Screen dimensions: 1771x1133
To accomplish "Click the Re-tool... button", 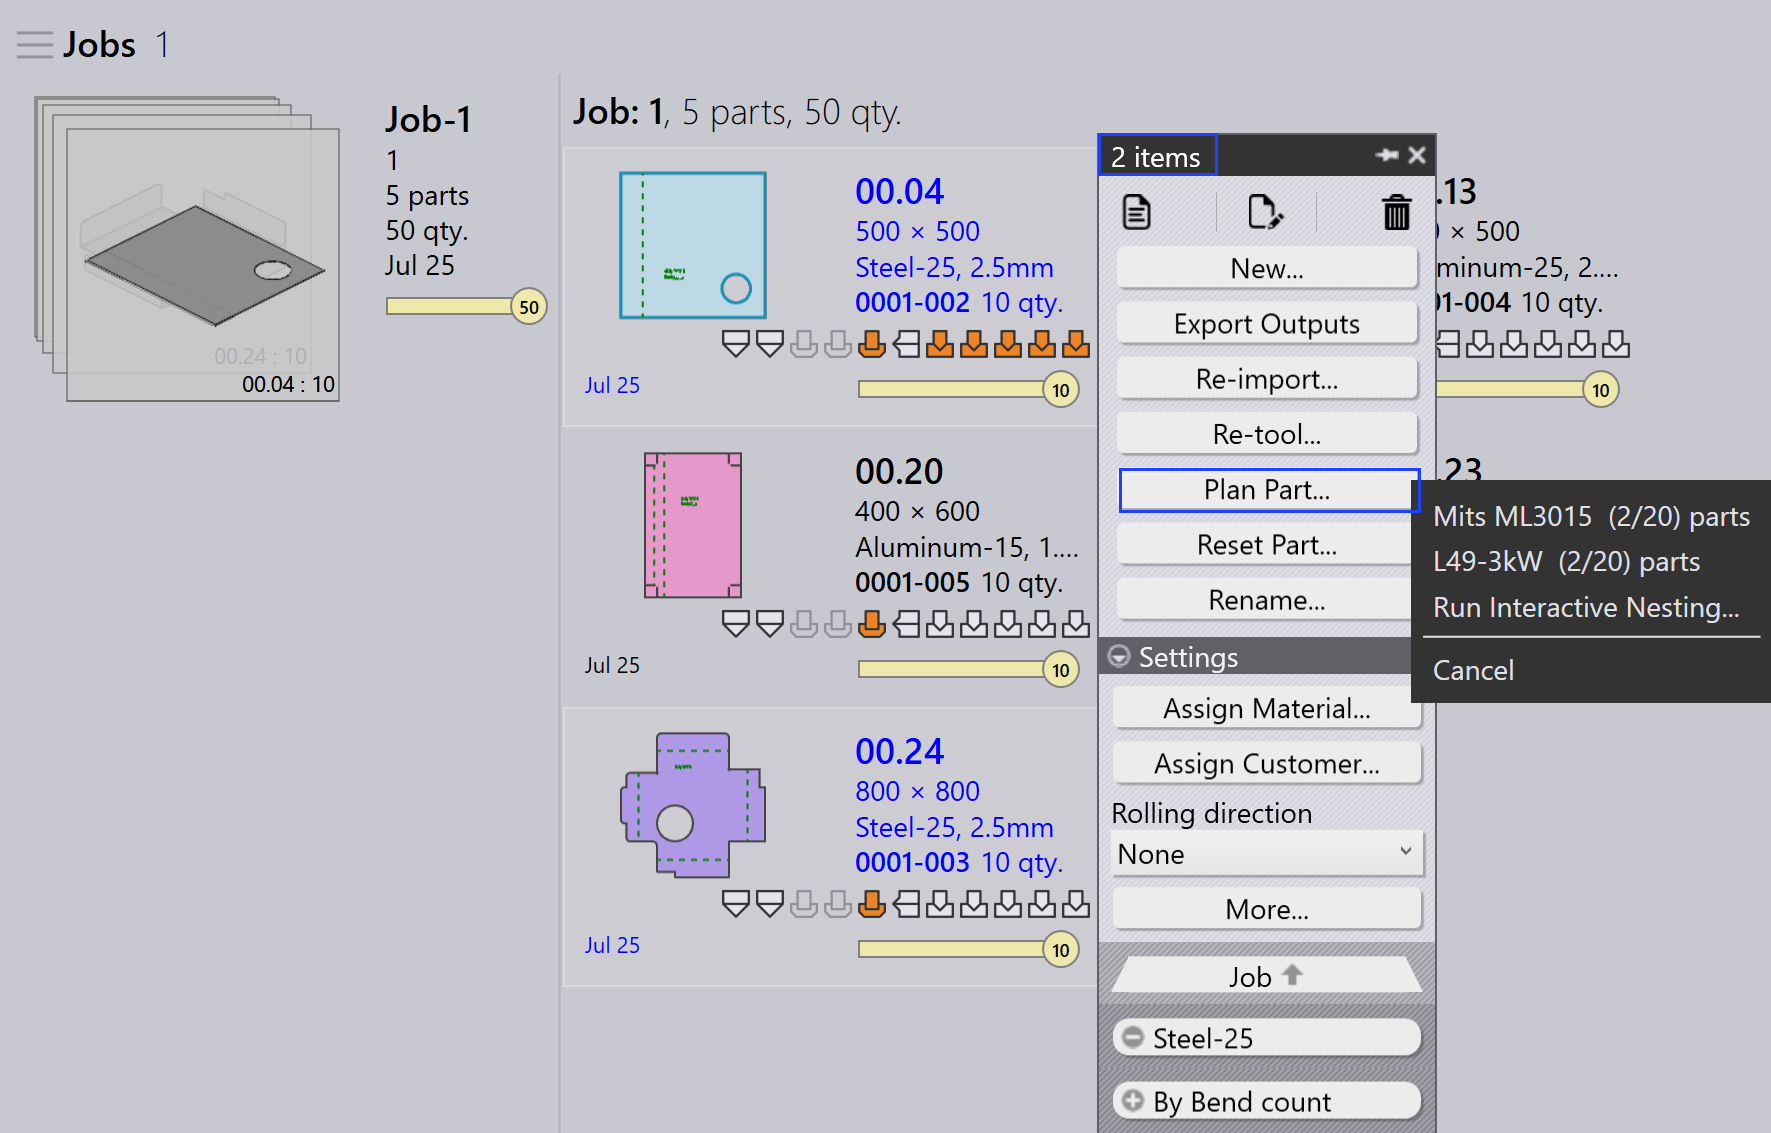I will pos(1267,434).
